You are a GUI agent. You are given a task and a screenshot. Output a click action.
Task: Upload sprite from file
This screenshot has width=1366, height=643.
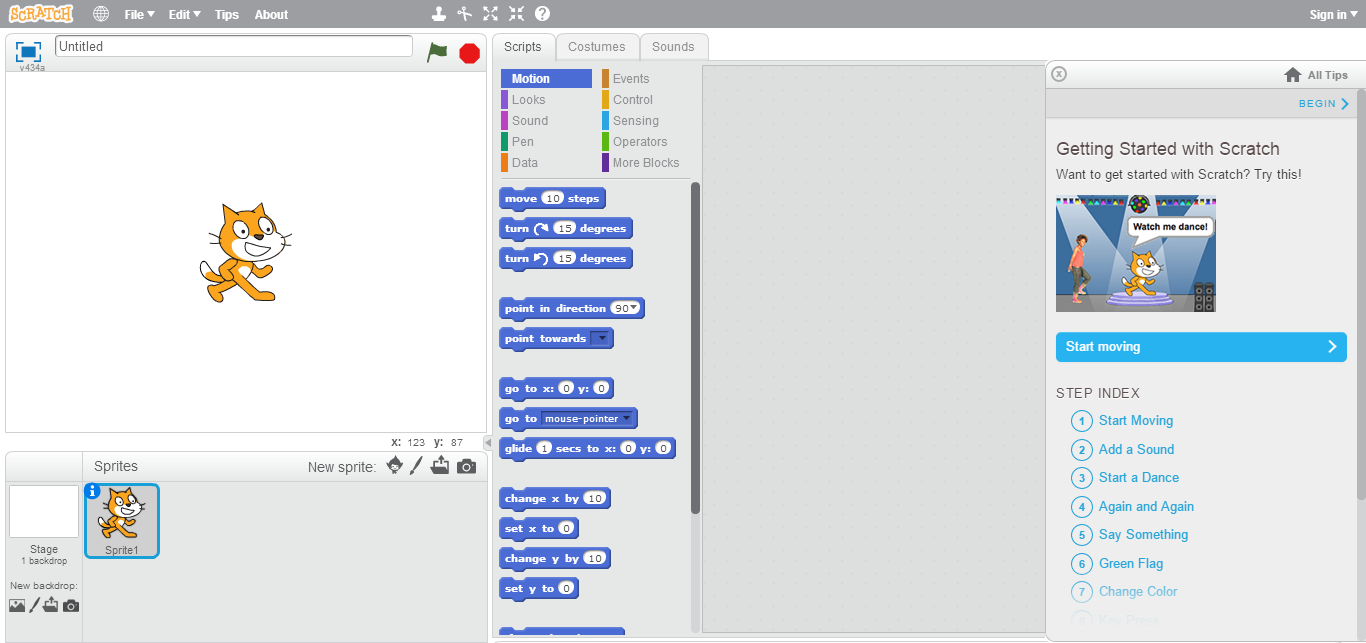pos(440,466)
